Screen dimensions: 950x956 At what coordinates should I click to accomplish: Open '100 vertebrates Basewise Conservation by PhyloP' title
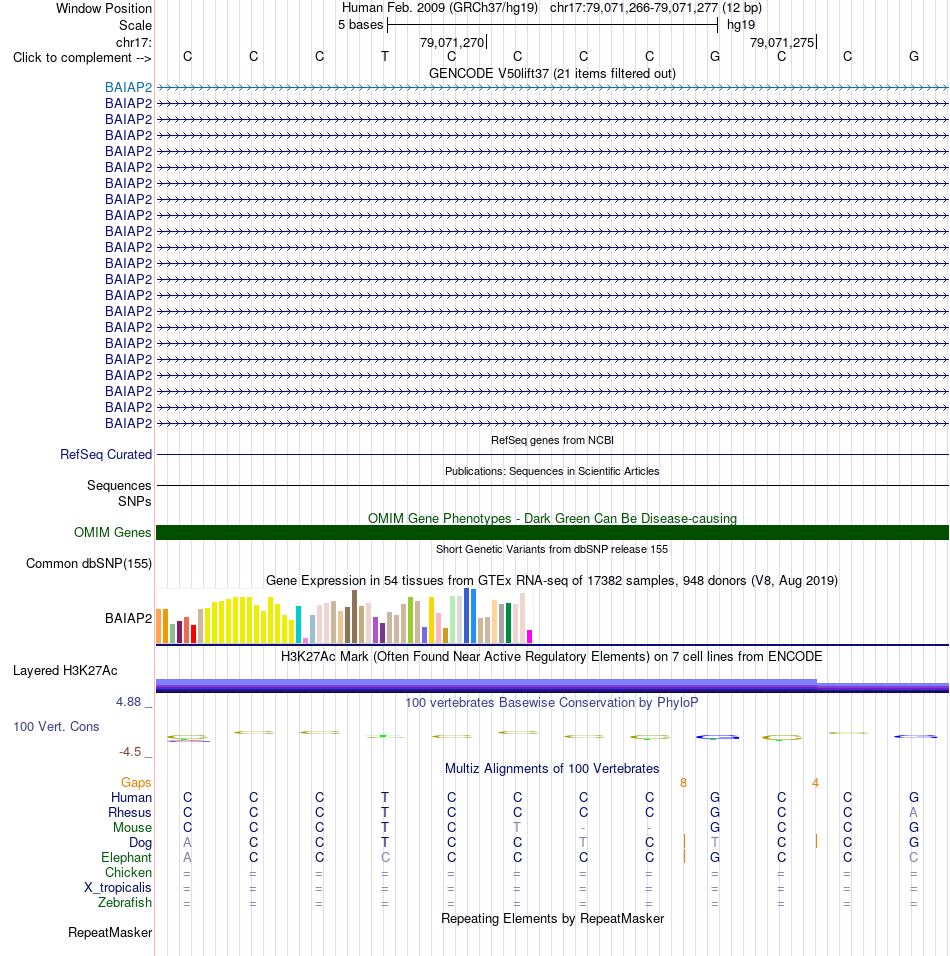[552, 703]
